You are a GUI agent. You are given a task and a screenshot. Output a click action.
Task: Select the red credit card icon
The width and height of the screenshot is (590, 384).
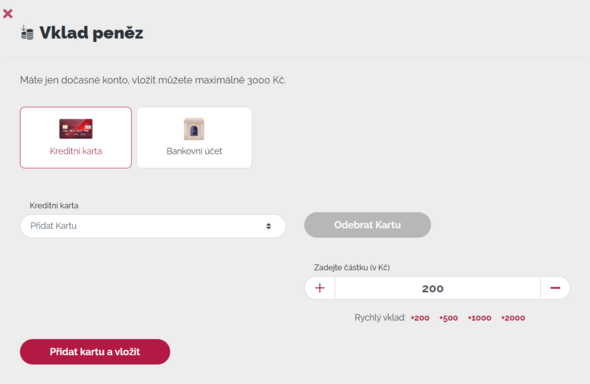tap(76, 129)
